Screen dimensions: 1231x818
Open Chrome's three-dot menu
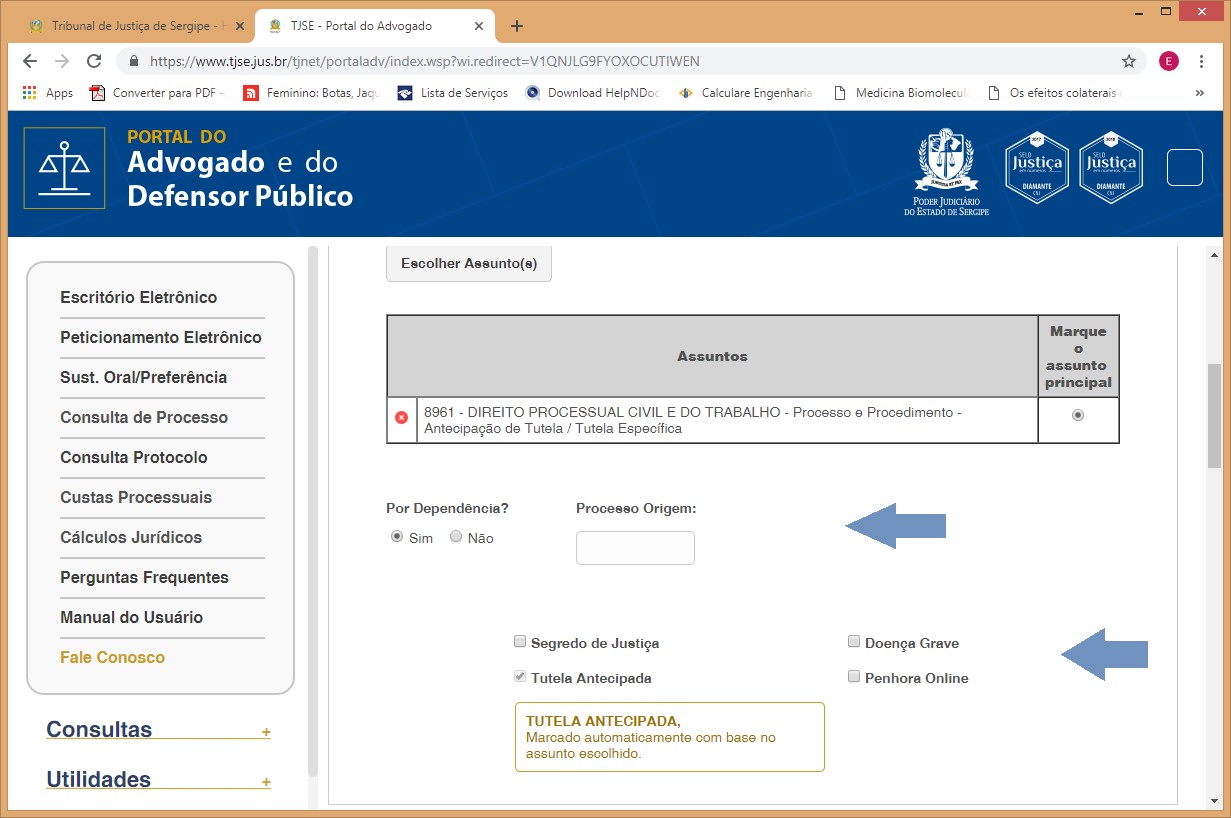1200,61
